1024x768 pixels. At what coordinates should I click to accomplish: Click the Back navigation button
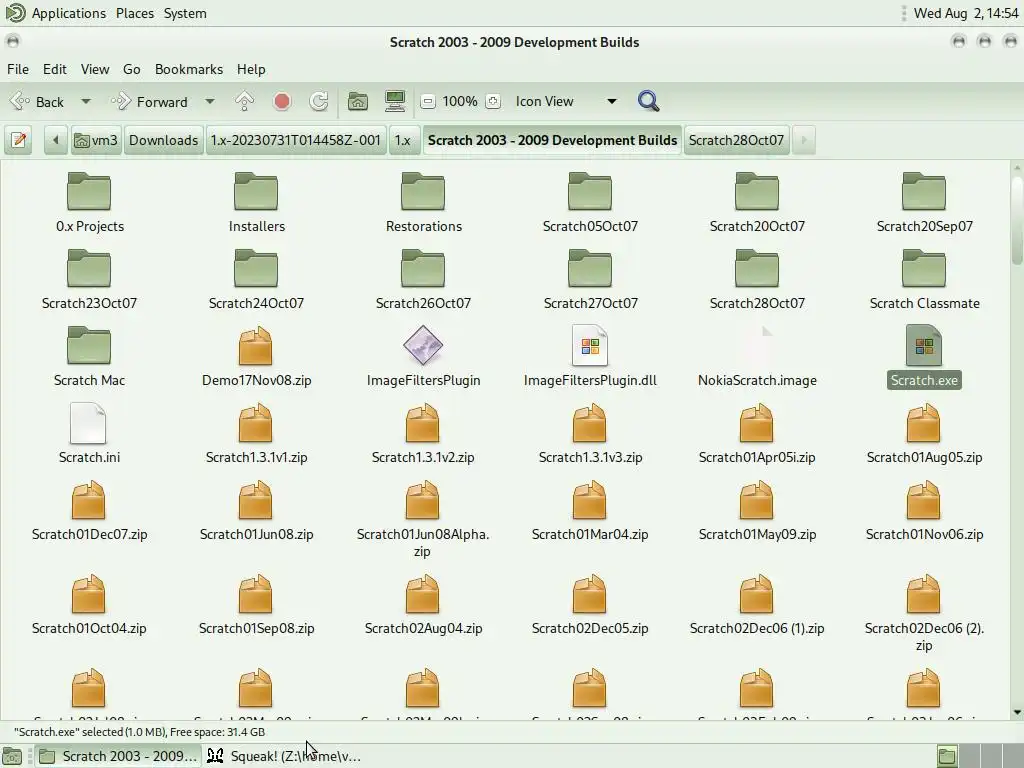coord(37,102)
